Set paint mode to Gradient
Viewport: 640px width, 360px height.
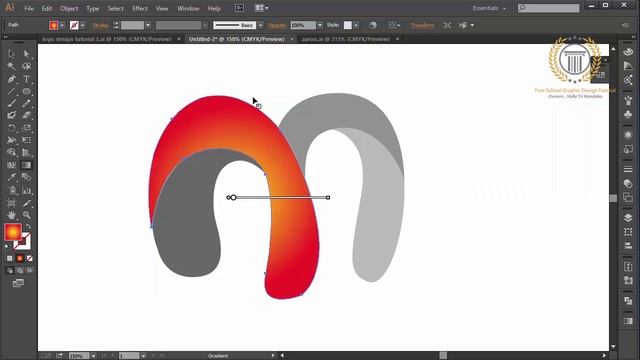point(20,258)
